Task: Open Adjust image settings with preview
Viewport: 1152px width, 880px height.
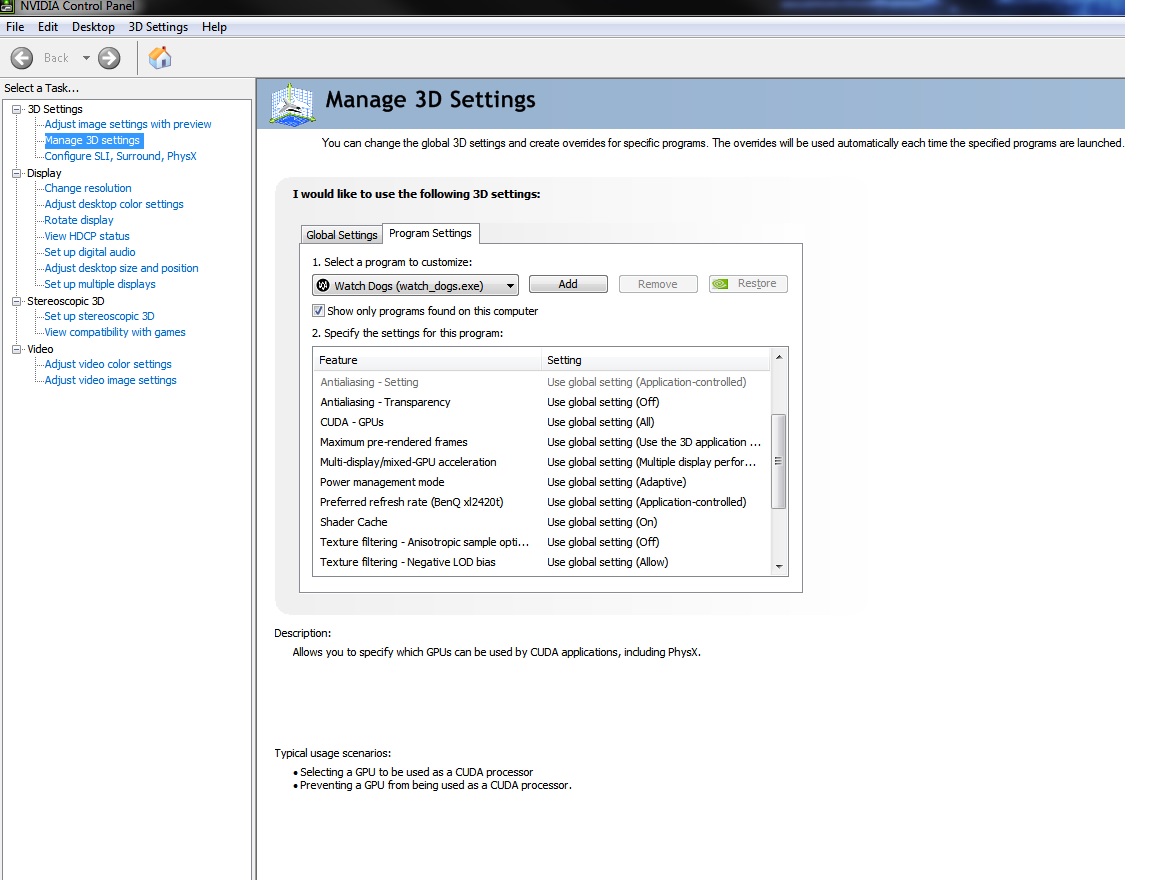Action: [x=128, y=124]
